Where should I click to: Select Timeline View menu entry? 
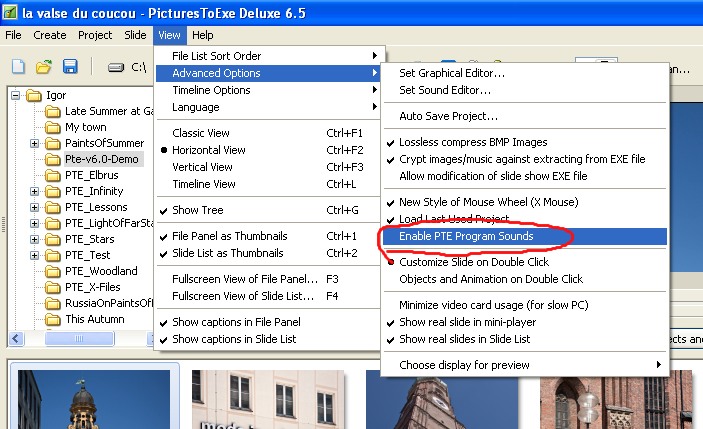(x=204, y=184)
